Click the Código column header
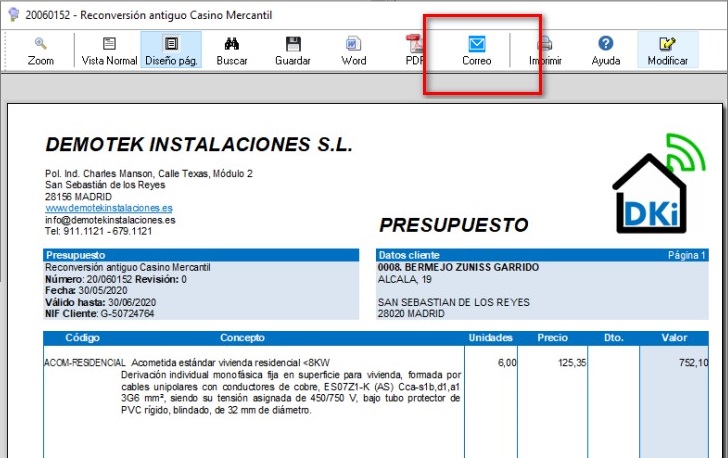Viewport: 728px width, 458px height. point(82,338)
